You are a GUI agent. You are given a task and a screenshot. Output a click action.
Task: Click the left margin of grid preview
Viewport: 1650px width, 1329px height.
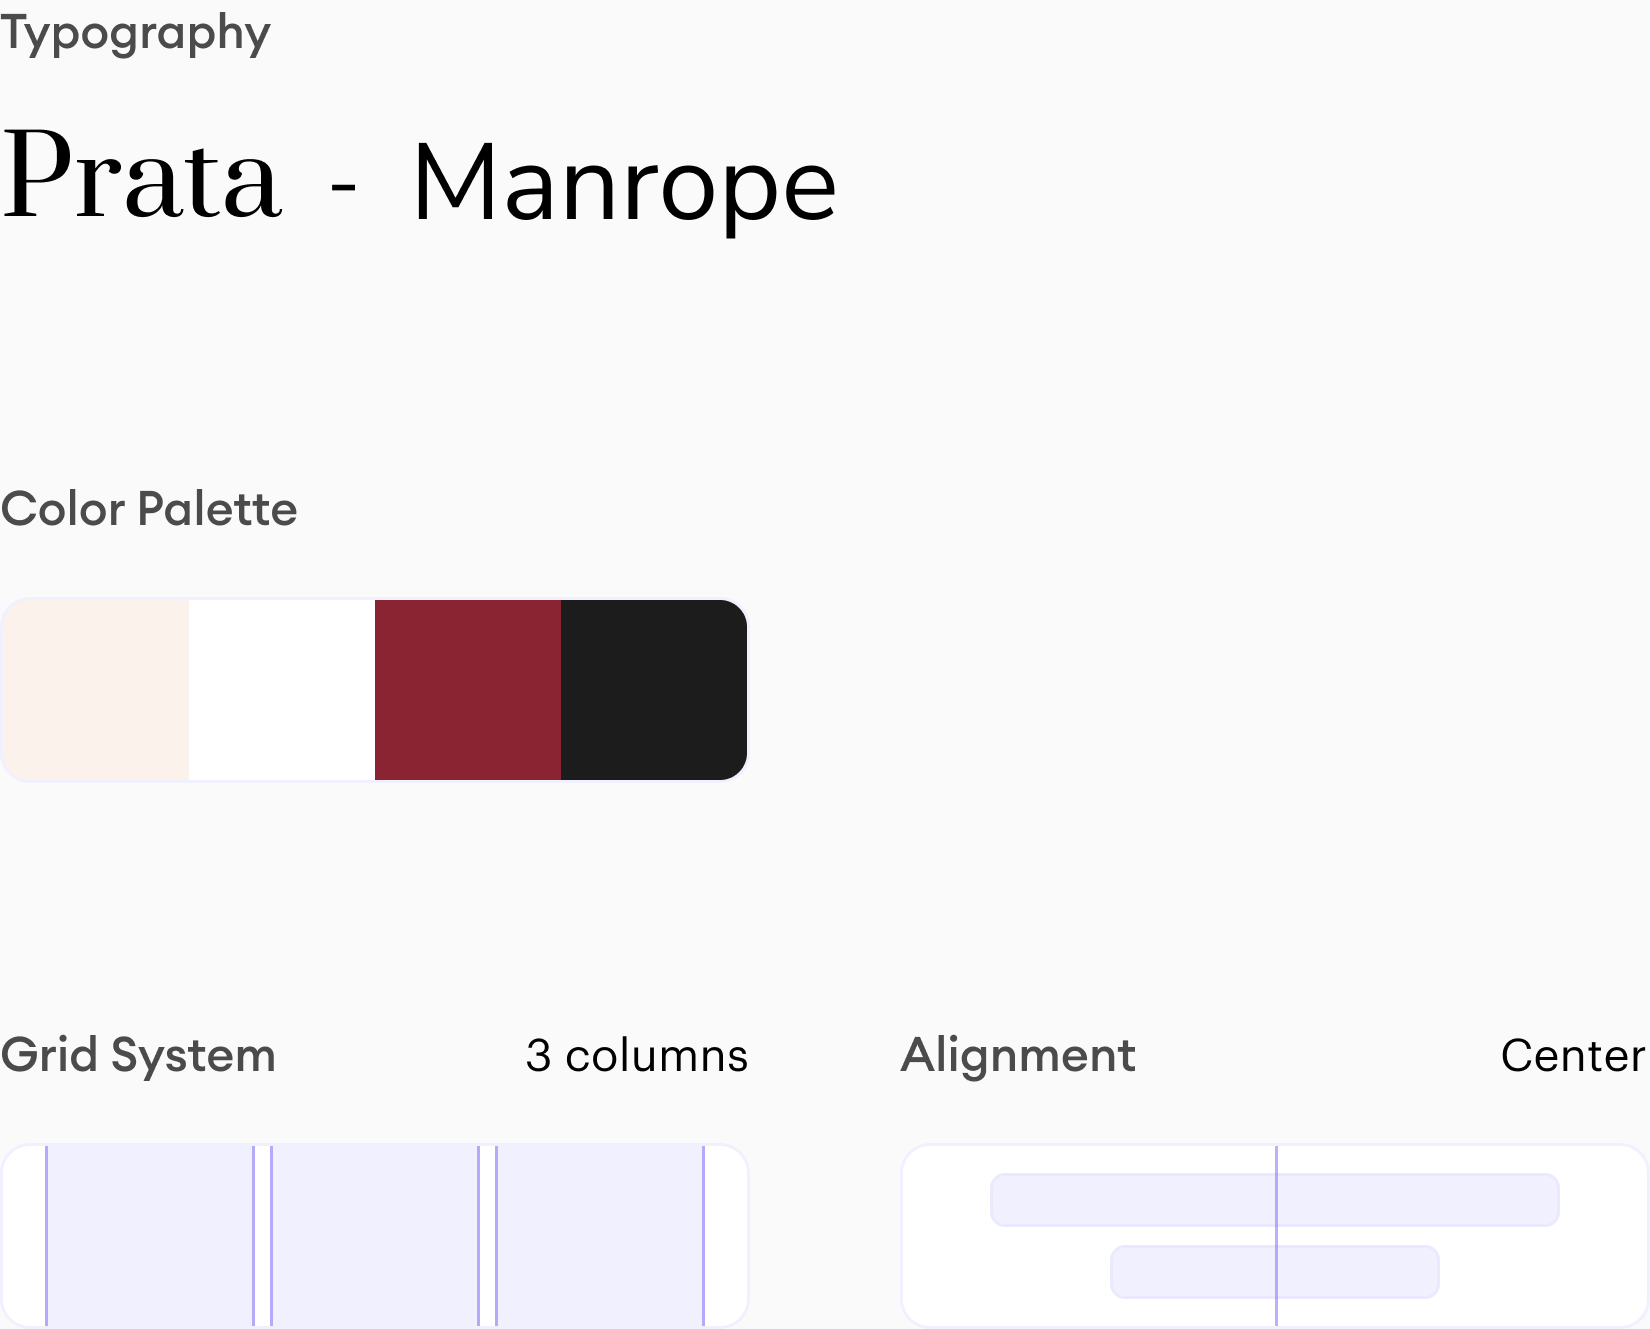tap(24, 1236)
